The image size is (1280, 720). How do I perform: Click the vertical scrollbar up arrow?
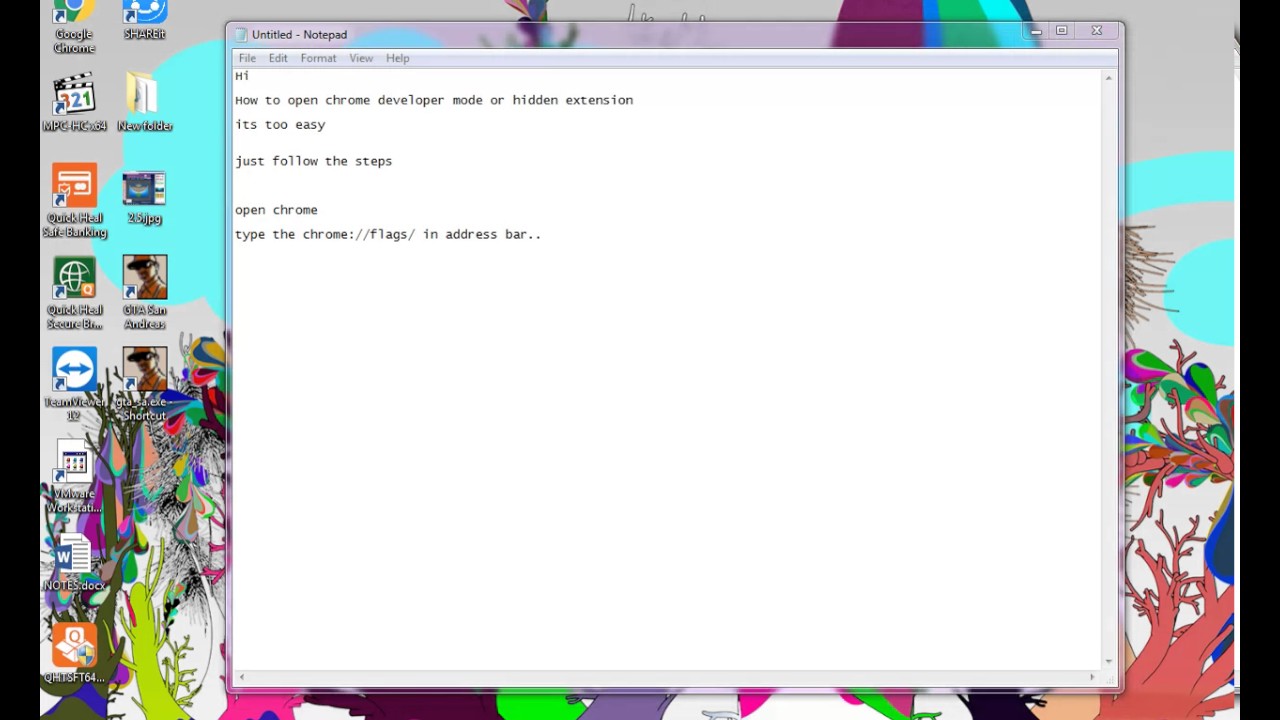tap(1108, 77)
